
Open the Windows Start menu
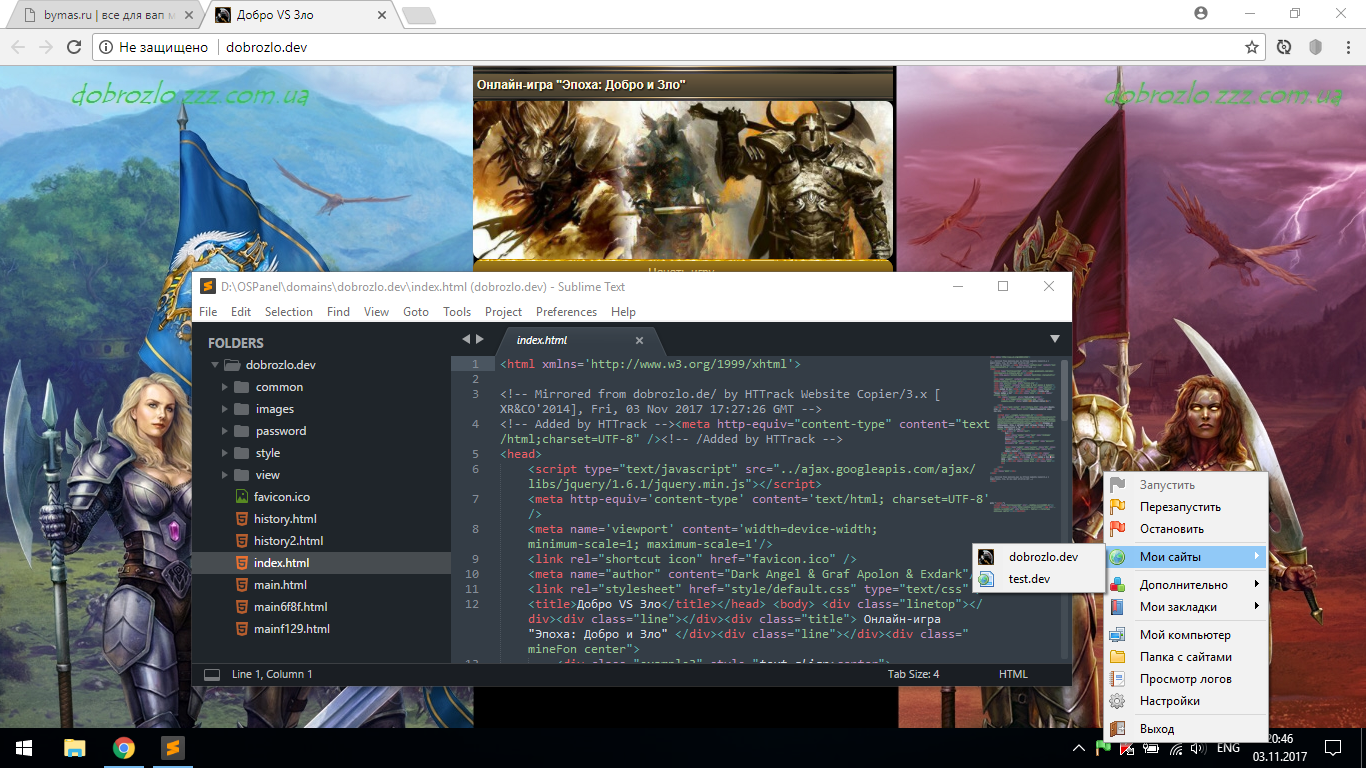click(24, 747)
